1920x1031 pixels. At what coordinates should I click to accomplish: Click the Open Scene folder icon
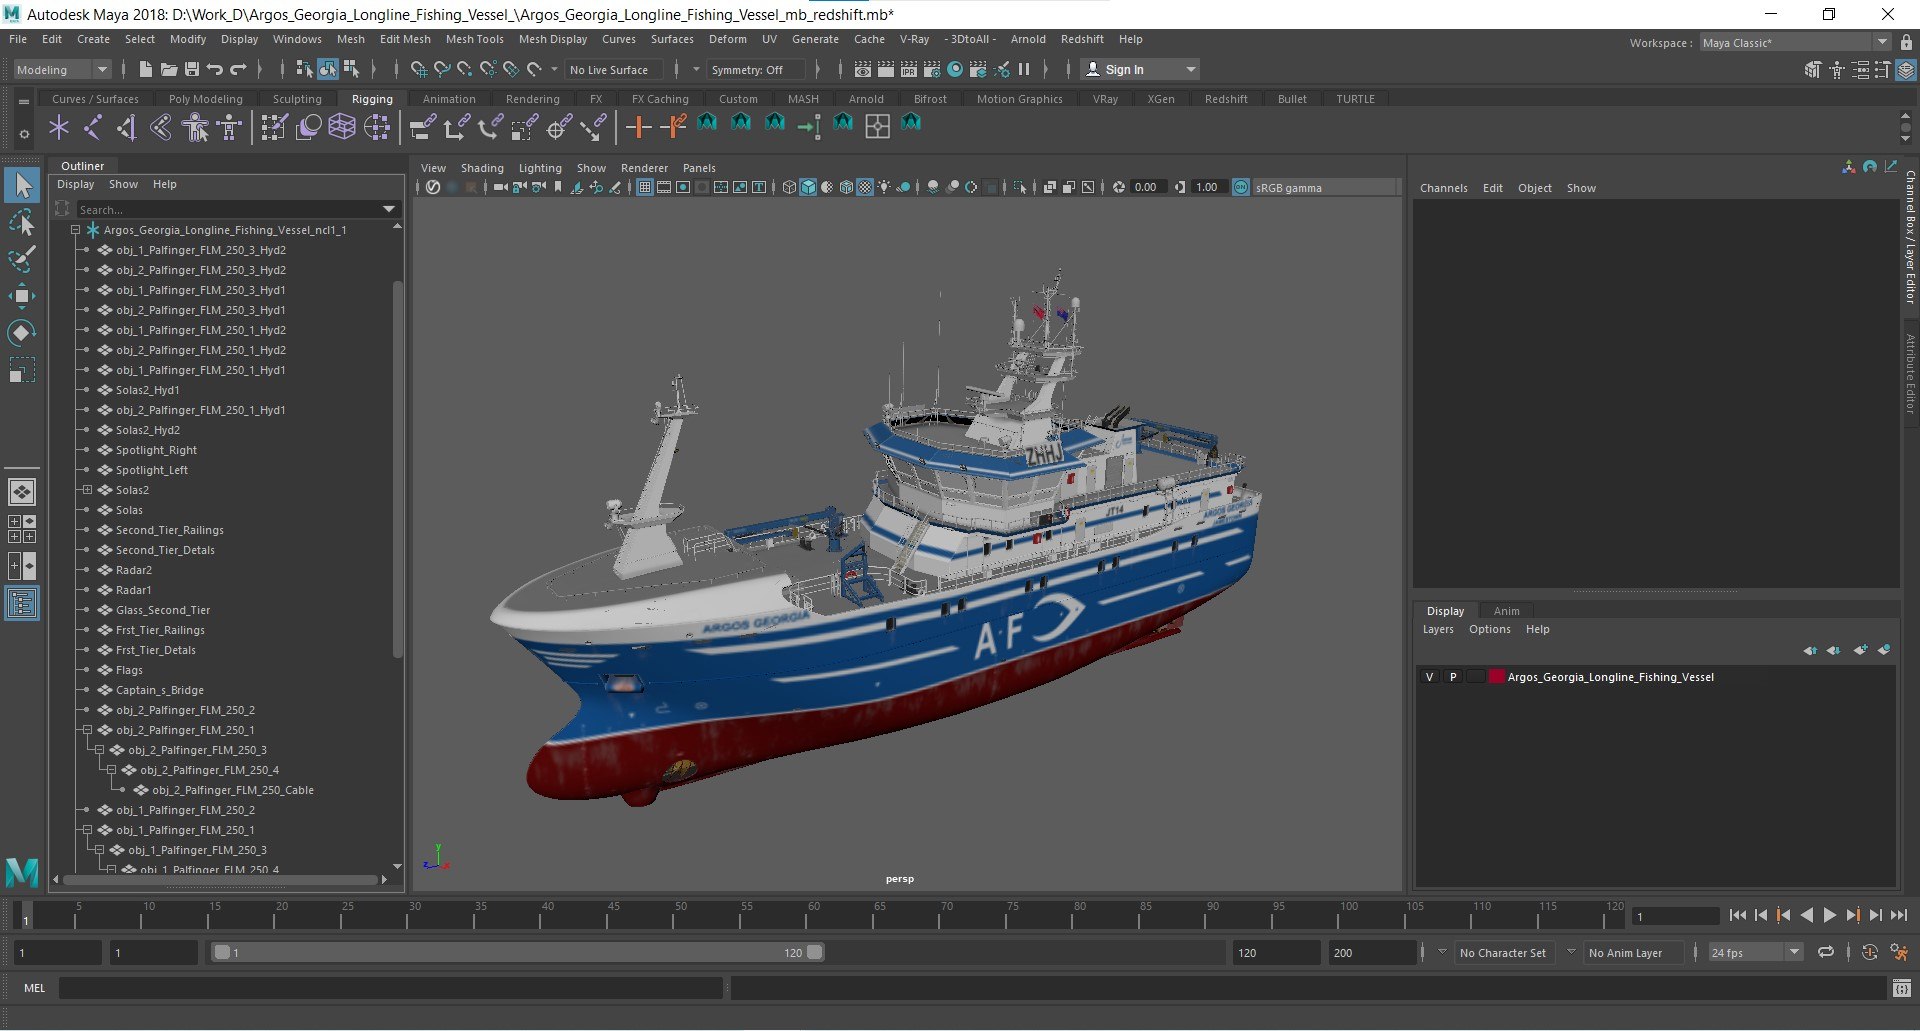coord(169,69)
